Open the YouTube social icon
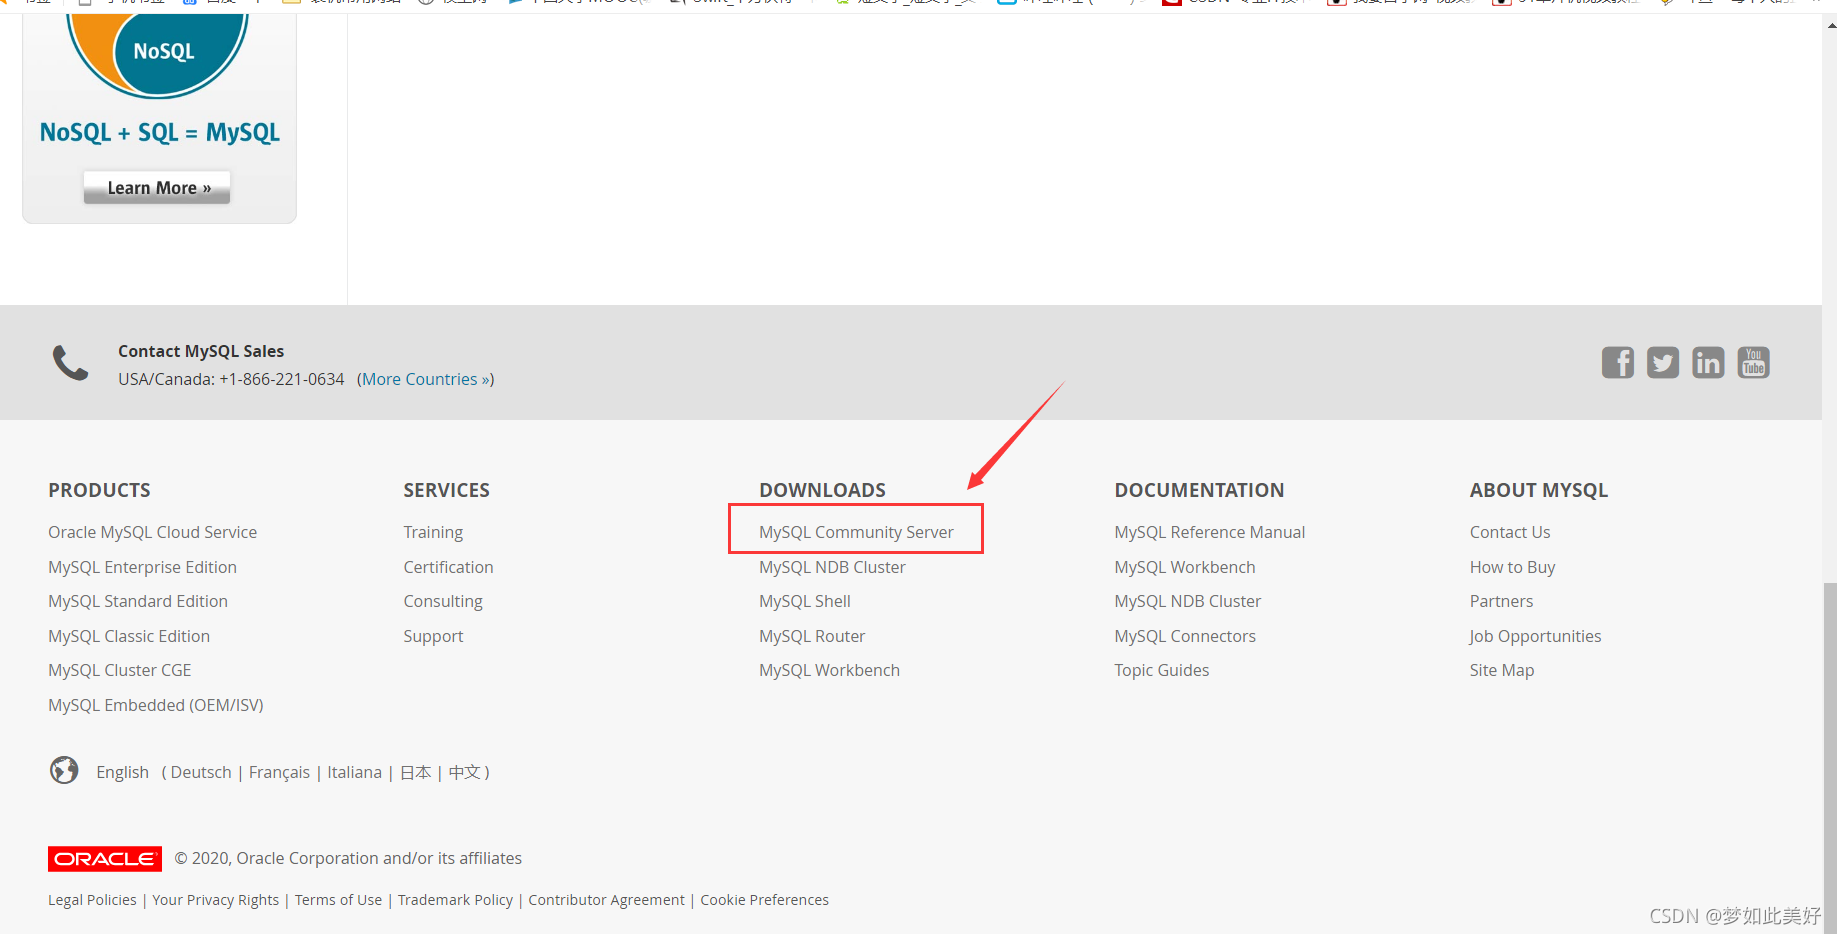This screenshot has width=1837, height=934. (x=1754, y=362)
